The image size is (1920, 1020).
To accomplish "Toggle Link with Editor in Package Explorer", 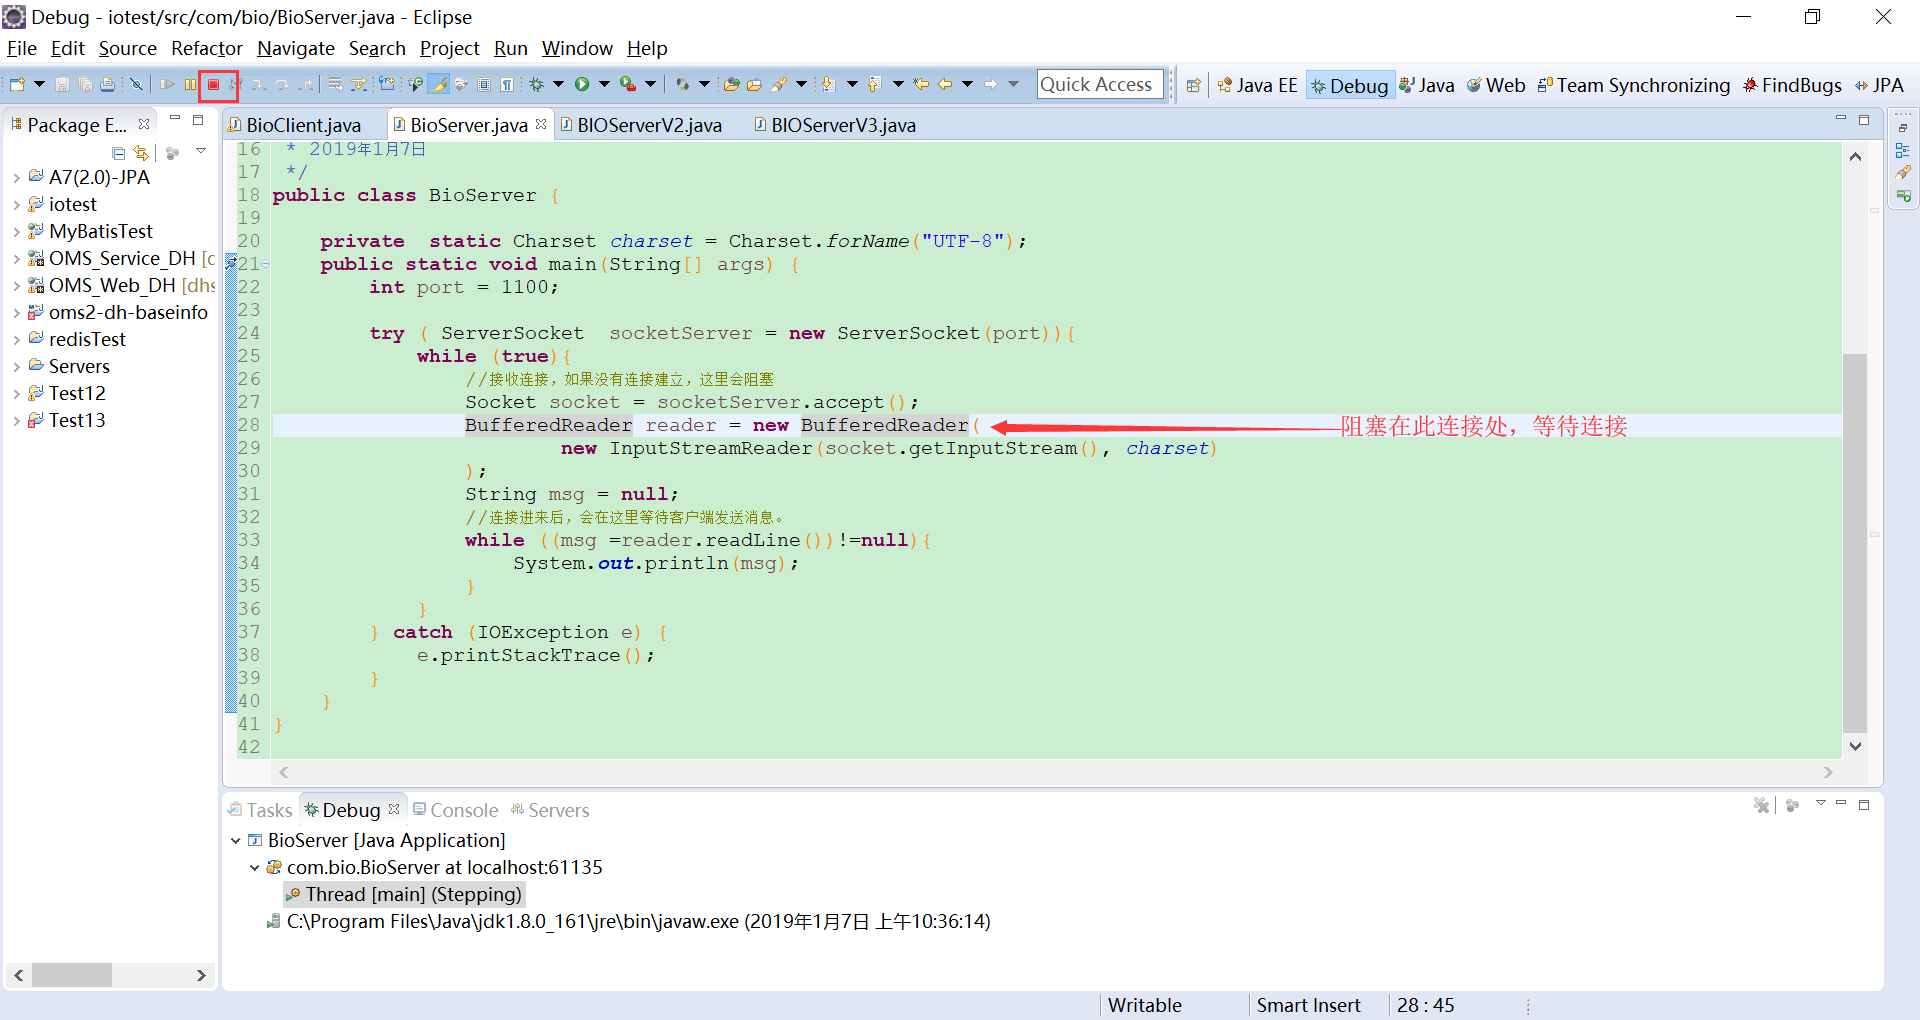I will coord(141,153).
